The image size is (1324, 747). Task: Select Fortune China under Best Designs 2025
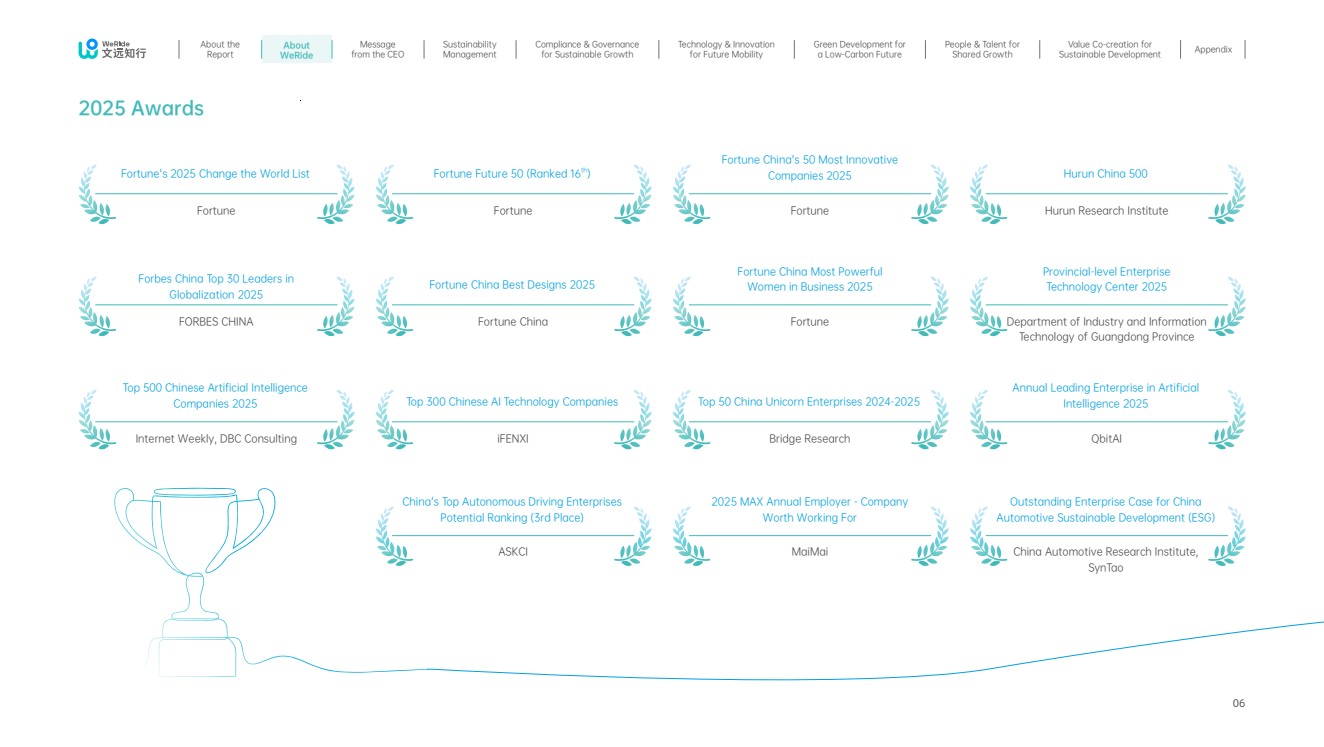(513, 322)
